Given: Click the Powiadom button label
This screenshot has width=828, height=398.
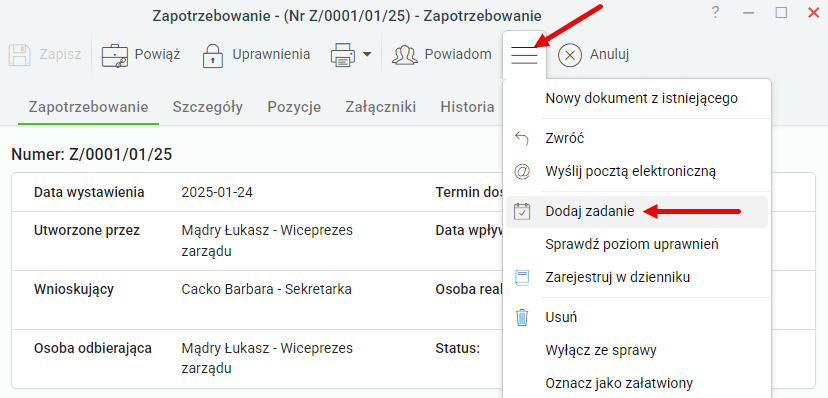Looking at the screenshot, I should [x=458, y=54].
